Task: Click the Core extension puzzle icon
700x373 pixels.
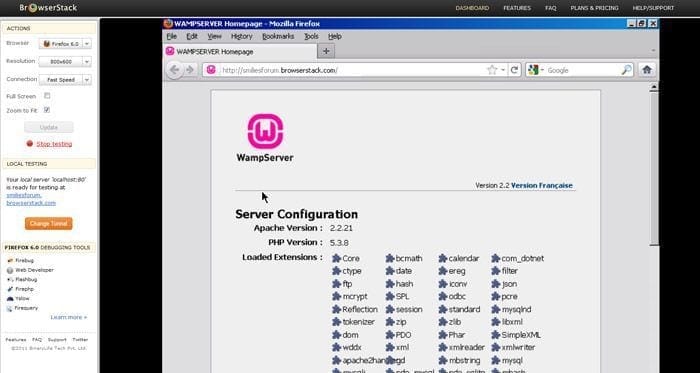Action: tap(337, 258)
